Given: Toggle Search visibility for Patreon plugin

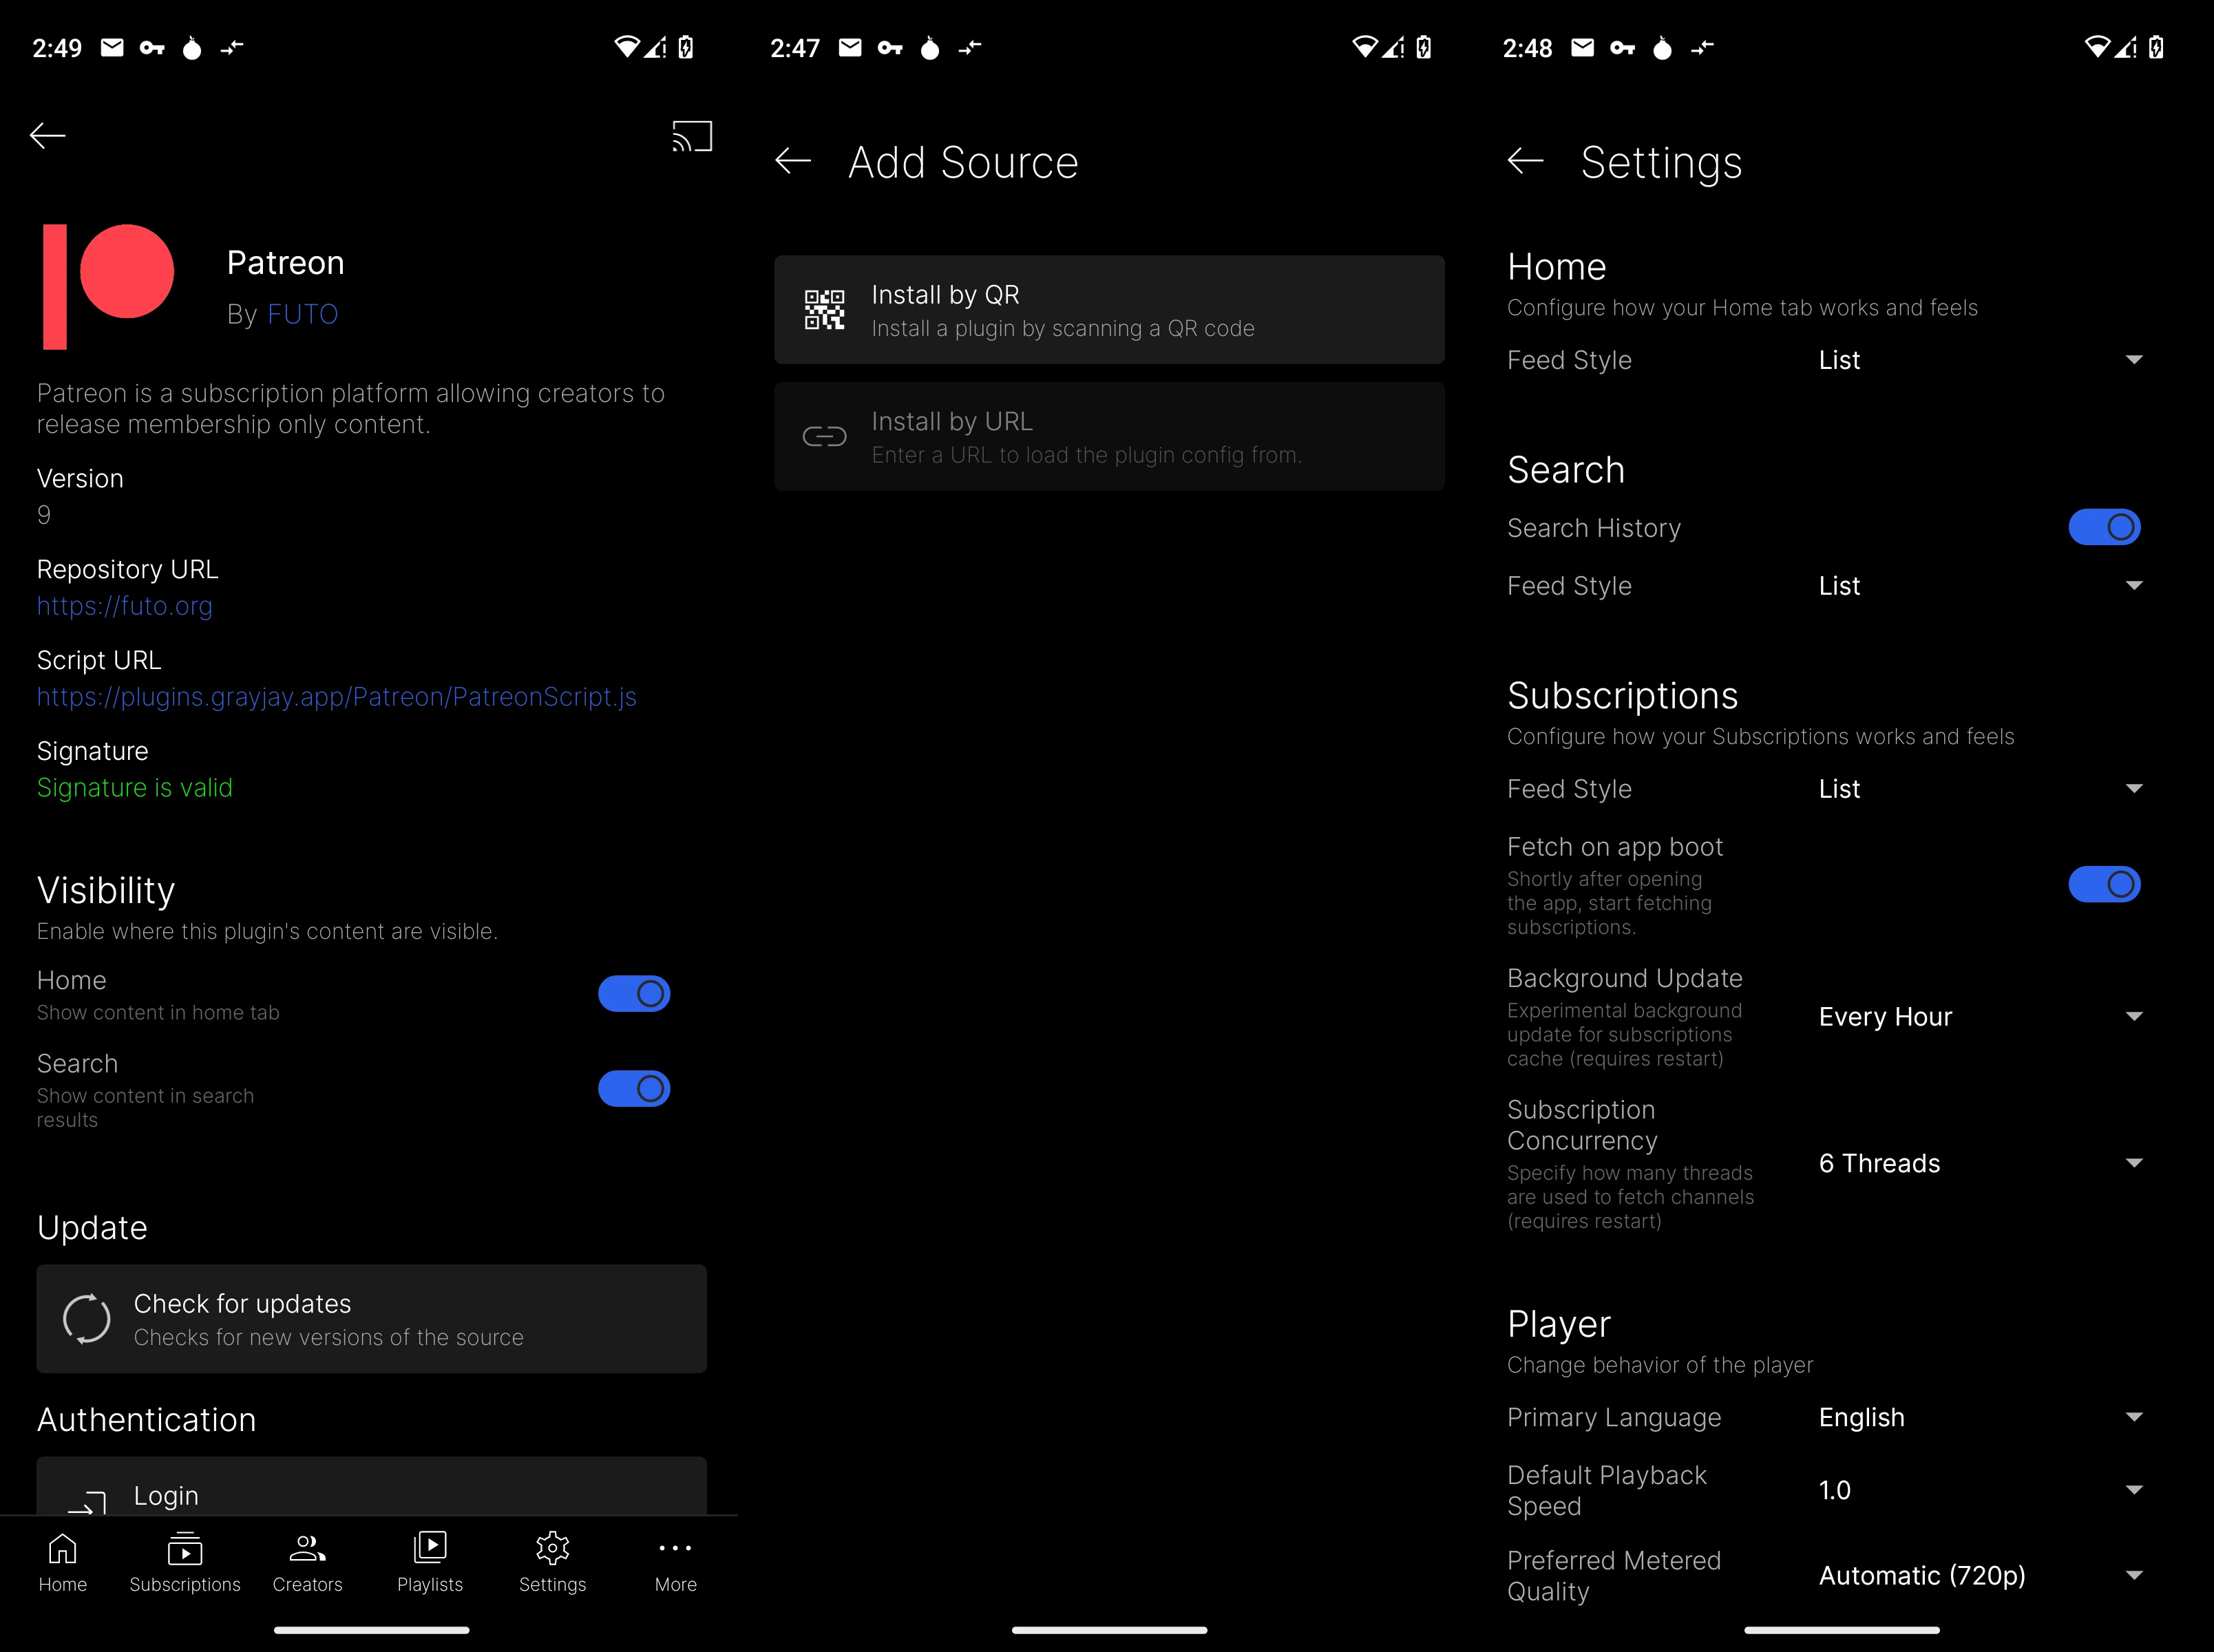Looking at the screenshot, I should (634, 1089).
